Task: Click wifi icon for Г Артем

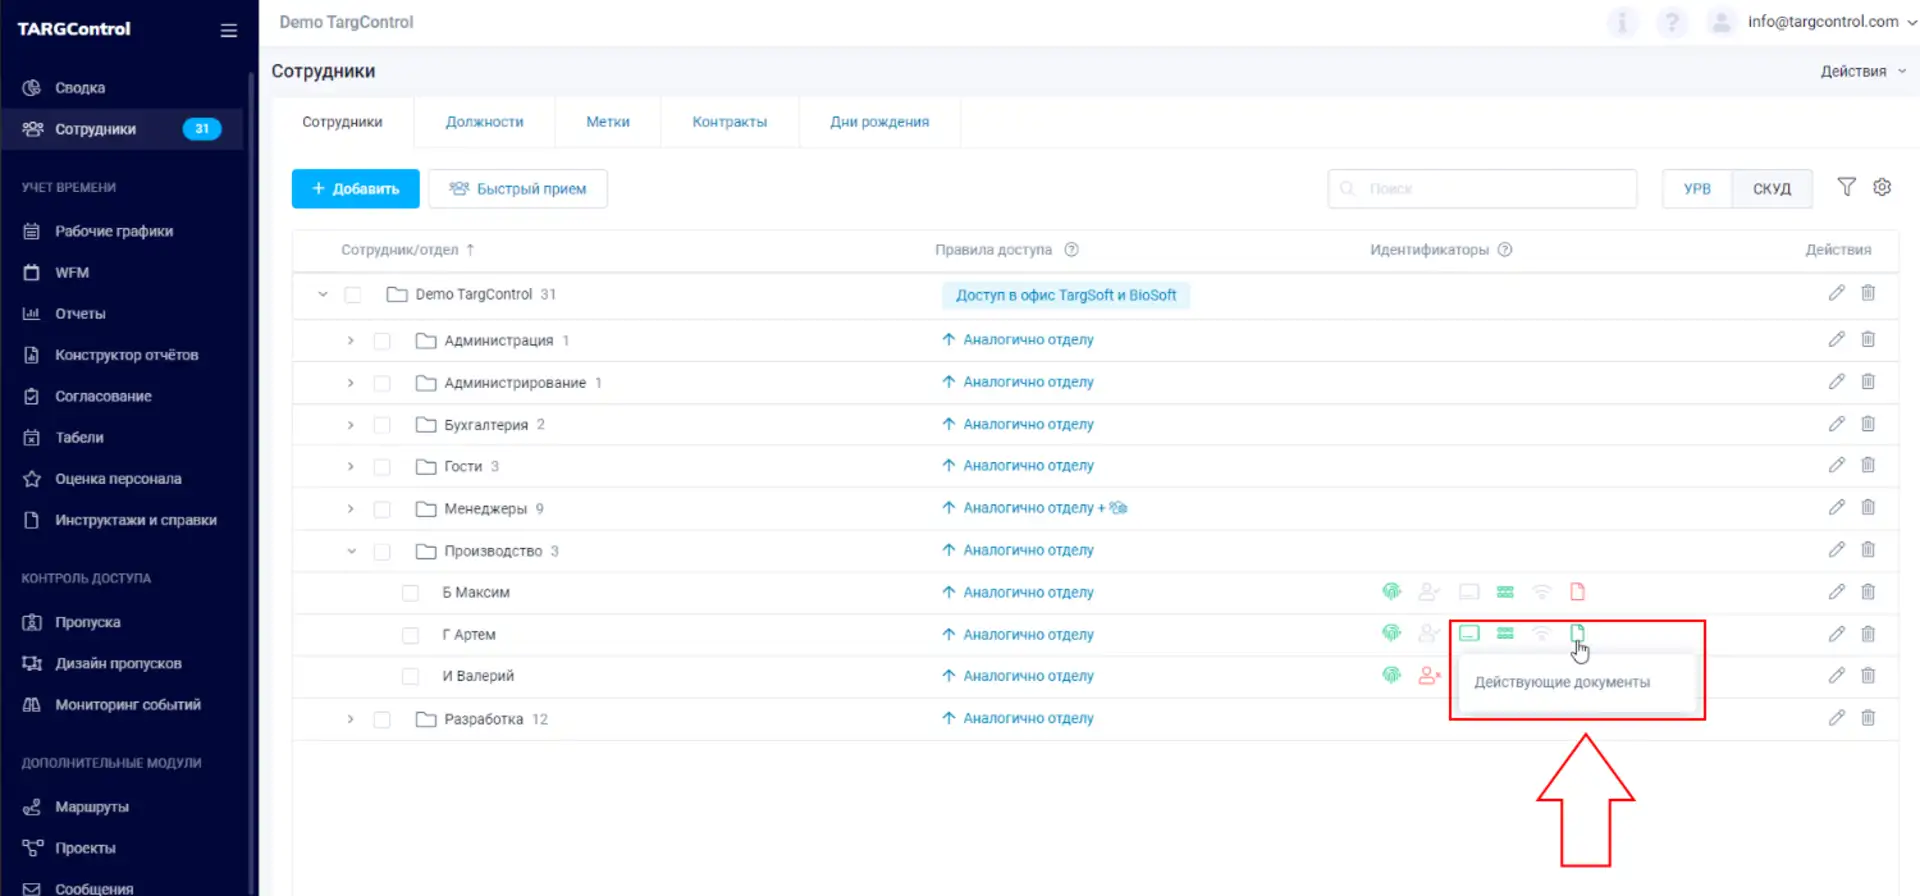Action: click(1541, 633)
